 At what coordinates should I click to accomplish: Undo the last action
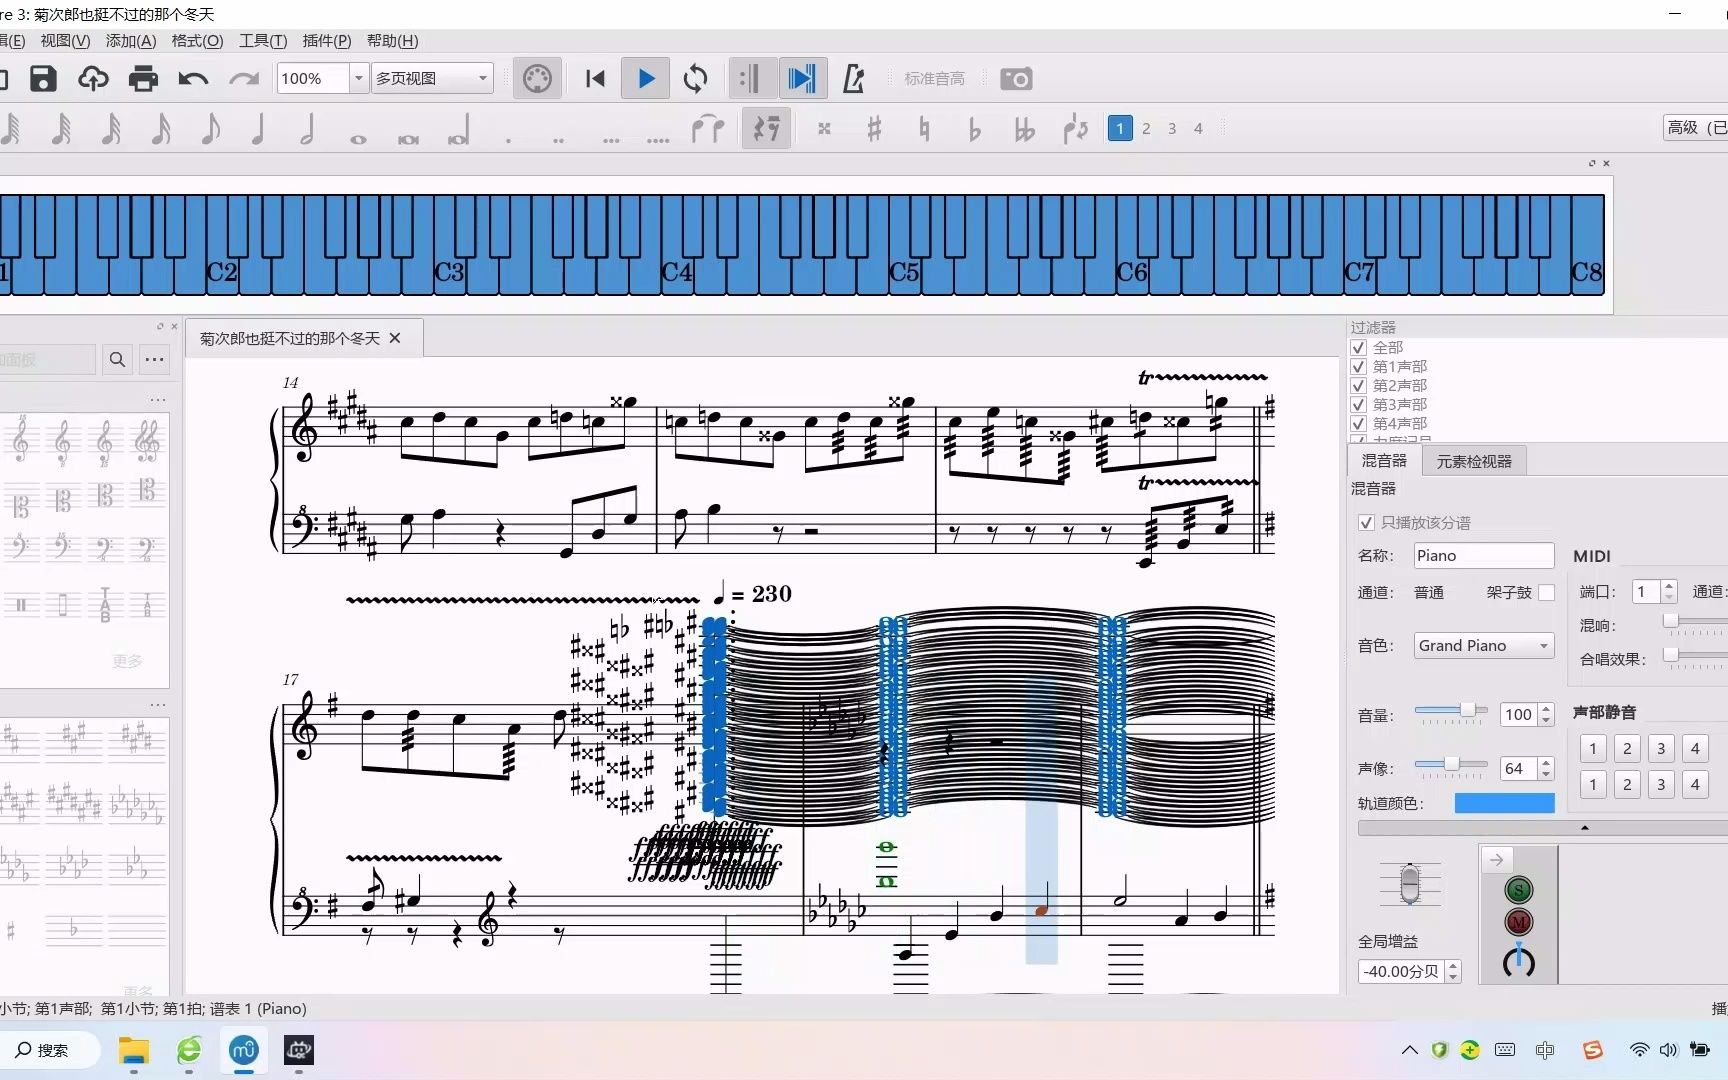point(193,79)
